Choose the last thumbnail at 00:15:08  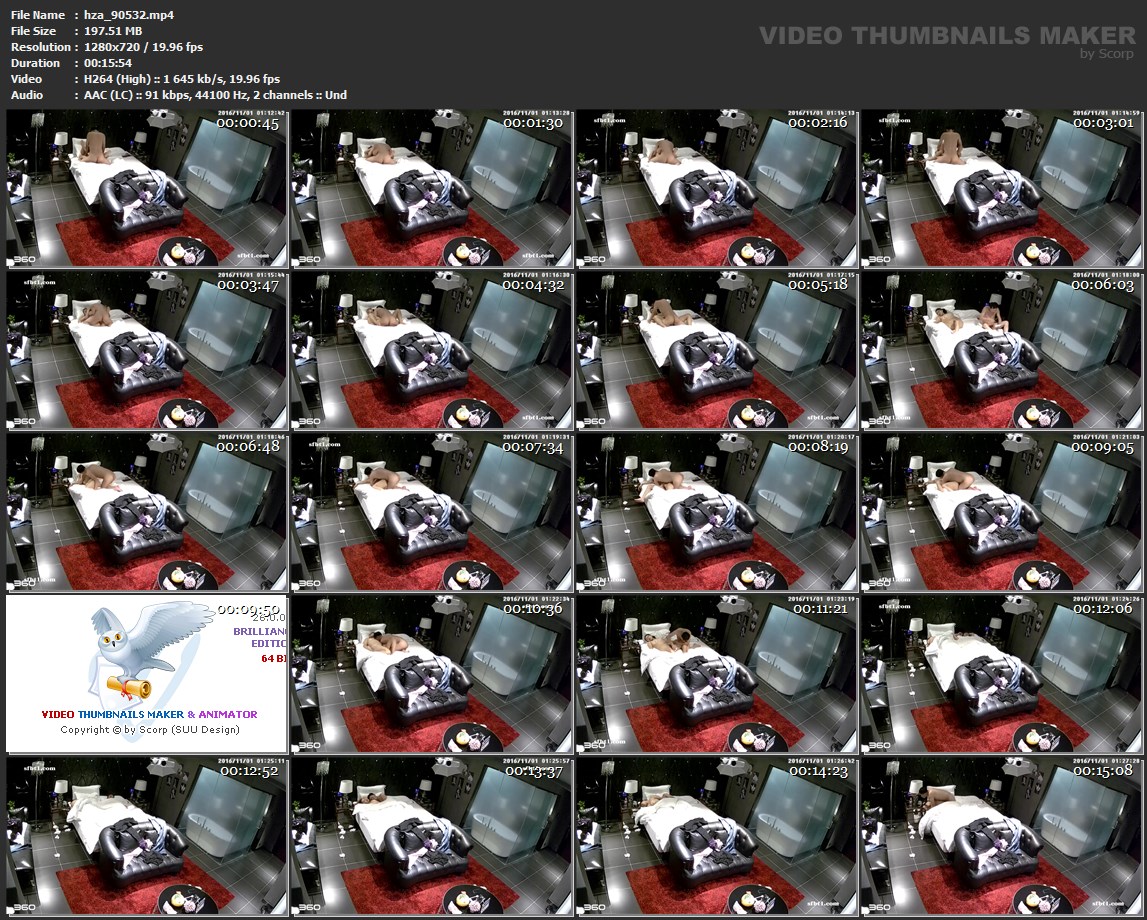coord(1001,835)
